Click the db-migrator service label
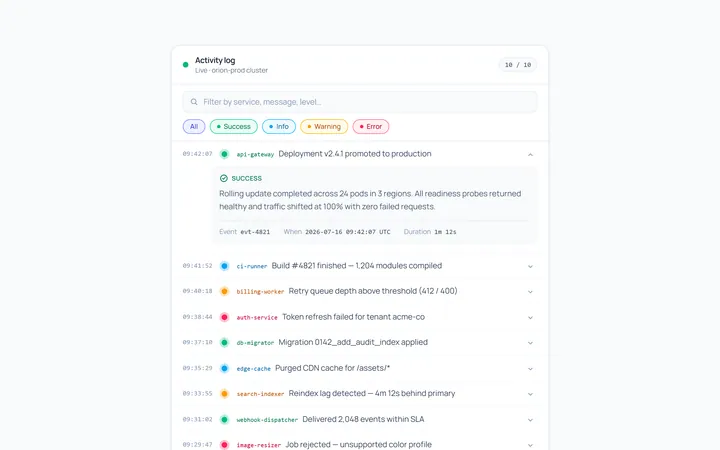This screenshot has width=720, height=450. coord(255,343)
